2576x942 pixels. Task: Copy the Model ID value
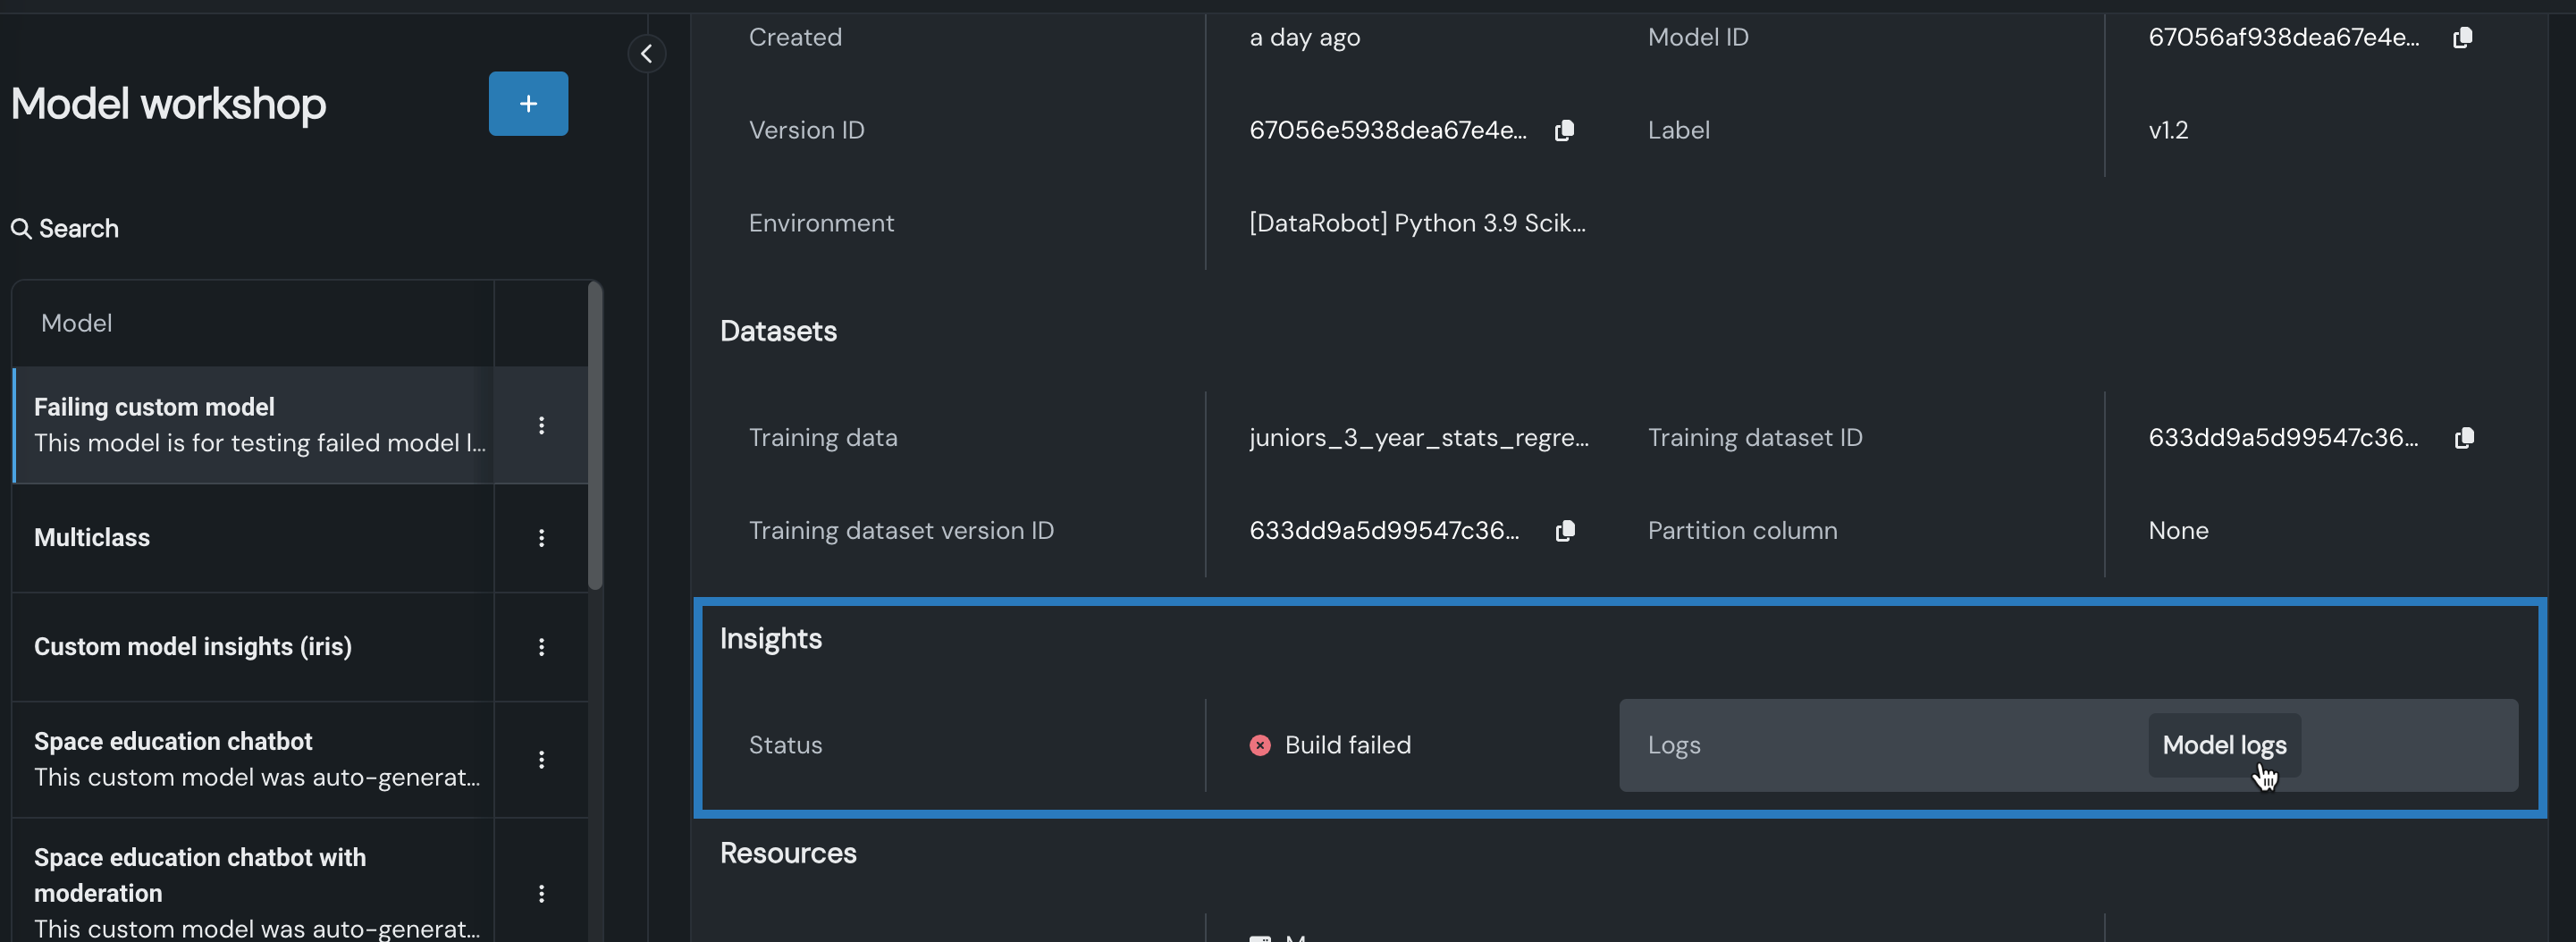pos(2462,38)
